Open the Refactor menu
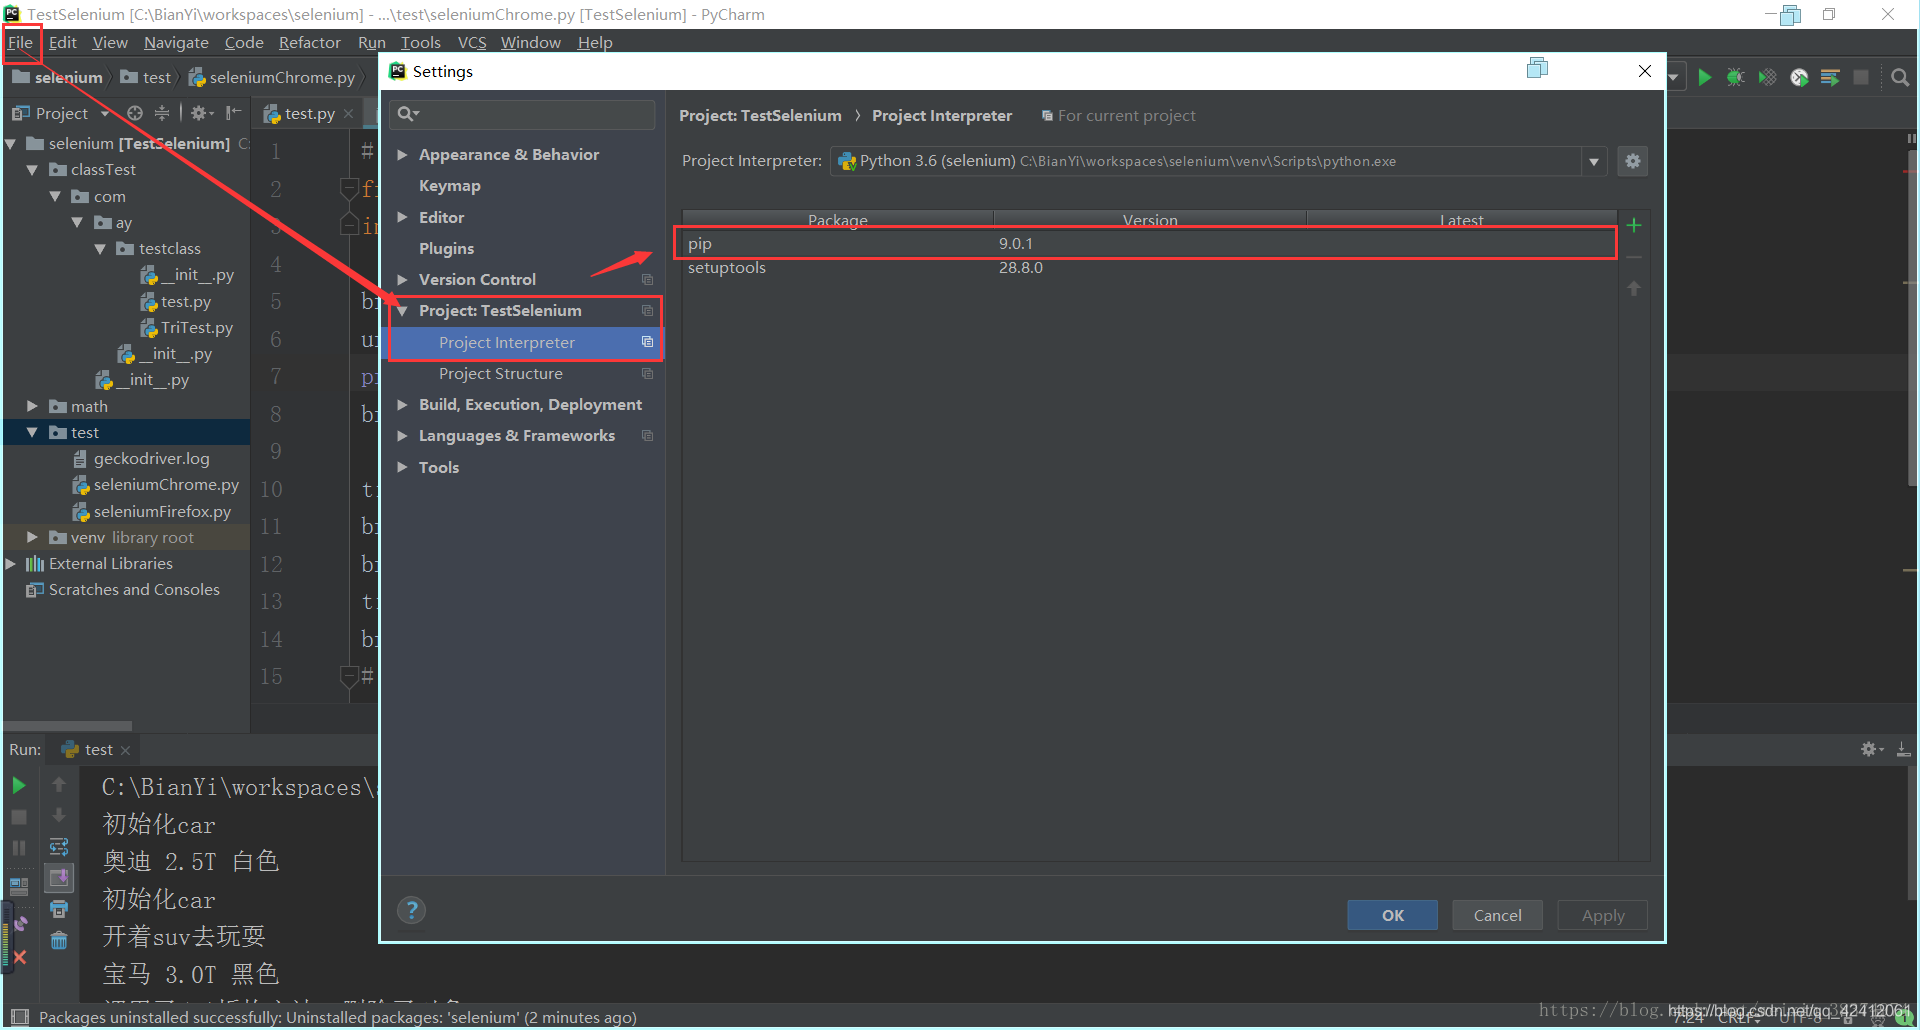This screenshot has width=1920, height=1030. (310, 42)
